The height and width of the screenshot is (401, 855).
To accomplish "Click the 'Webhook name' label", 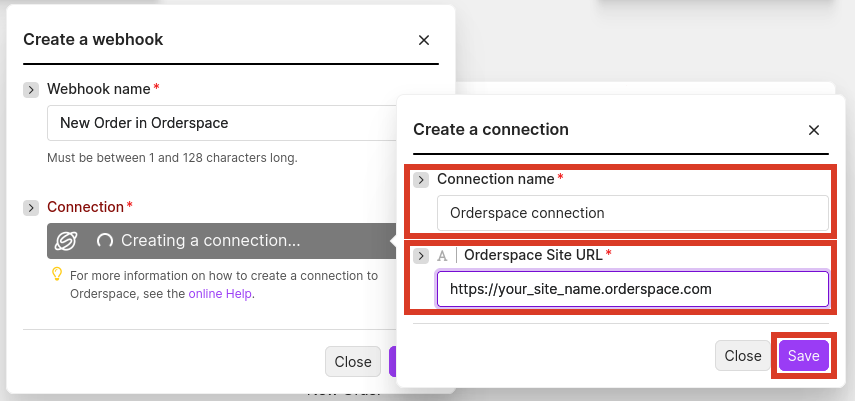I will pyautogui.click(x=99, y=88).
